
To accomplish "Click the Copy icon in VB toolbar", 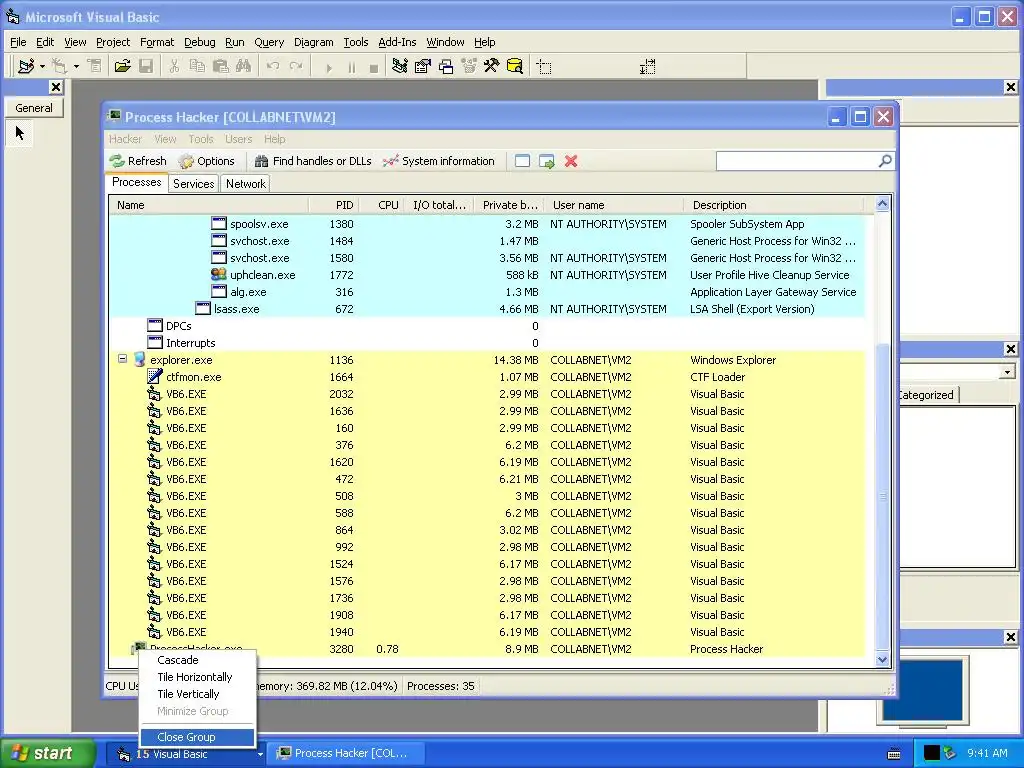I will click(197, 66).
